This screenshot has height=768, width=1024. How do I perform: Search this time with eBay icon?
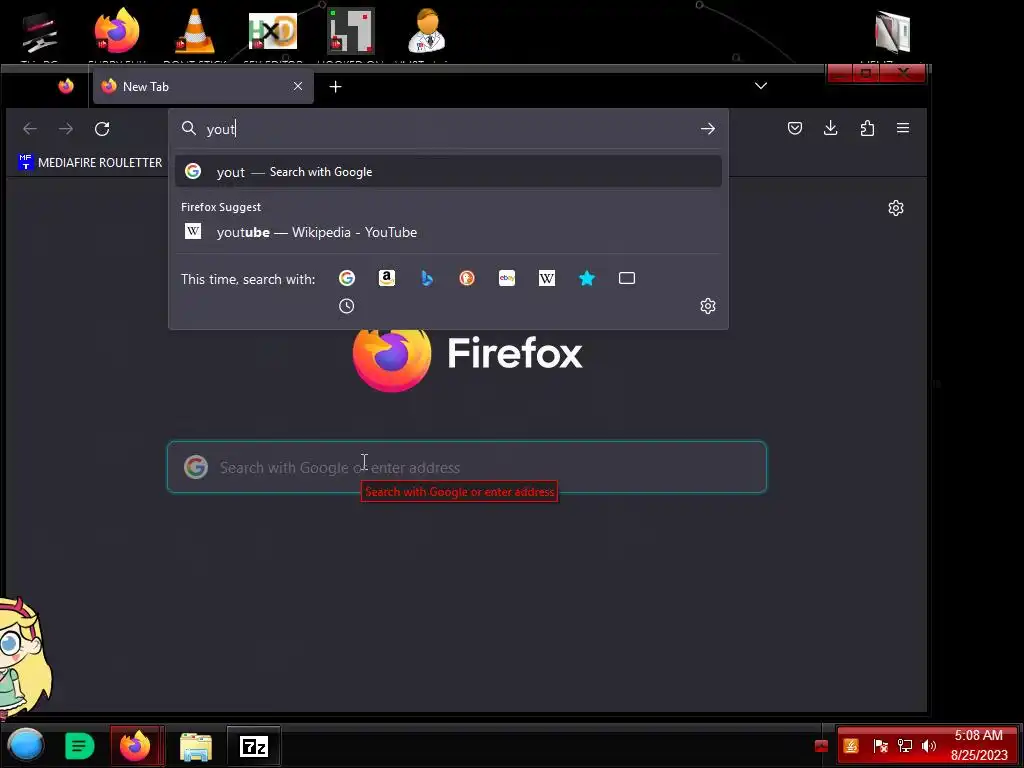pyautogui.click(x=507, y=278)
